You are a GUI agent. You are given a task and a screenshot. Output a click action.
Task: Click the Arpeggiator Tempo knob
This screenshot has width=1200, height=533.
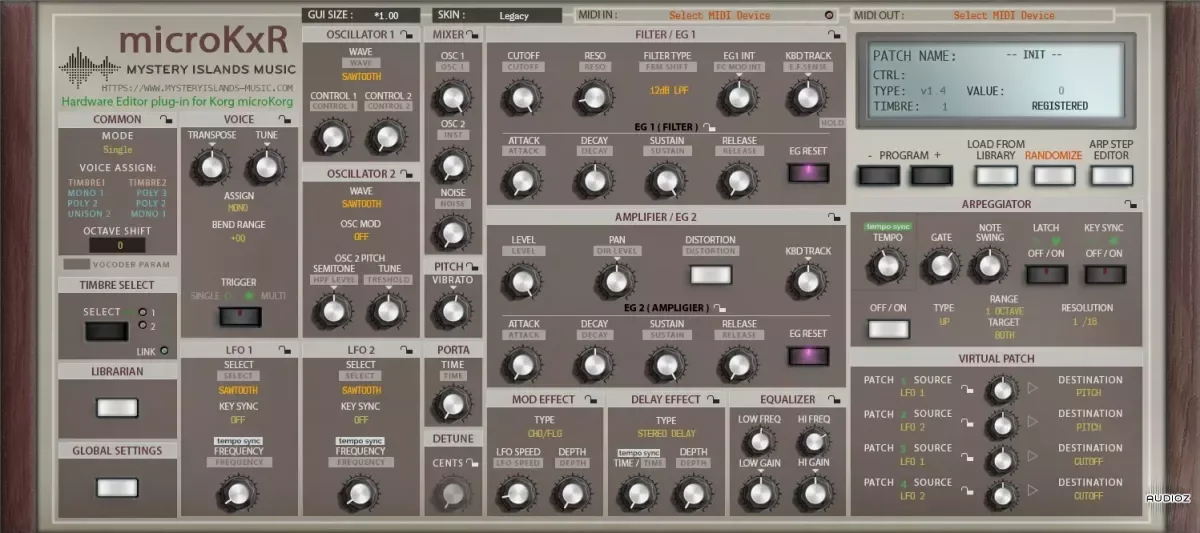click(886, 265)
